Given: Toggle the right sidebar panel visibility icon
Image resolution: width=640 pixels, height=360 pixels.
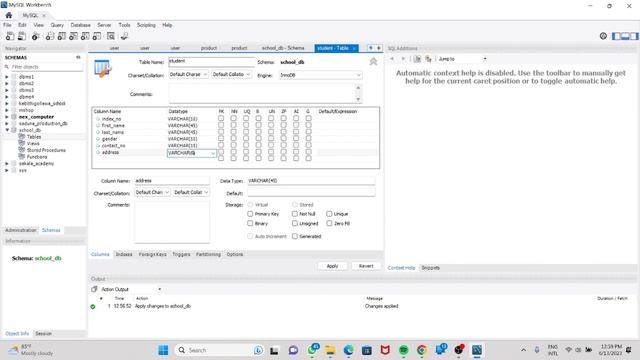Looking at the screenshot, I should (x=634, y=36).
